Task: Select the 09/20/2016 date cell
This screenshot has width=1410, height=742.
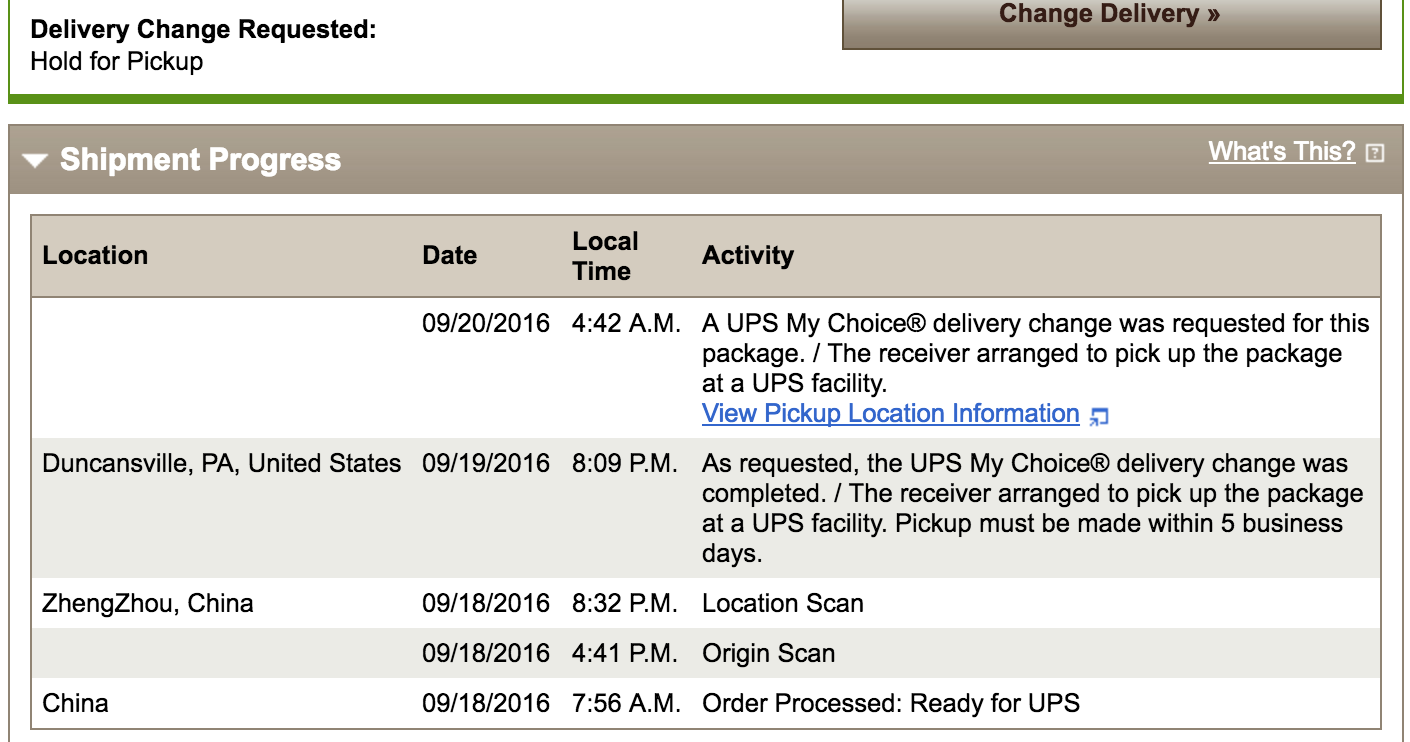Action: [x=486, y=324]
